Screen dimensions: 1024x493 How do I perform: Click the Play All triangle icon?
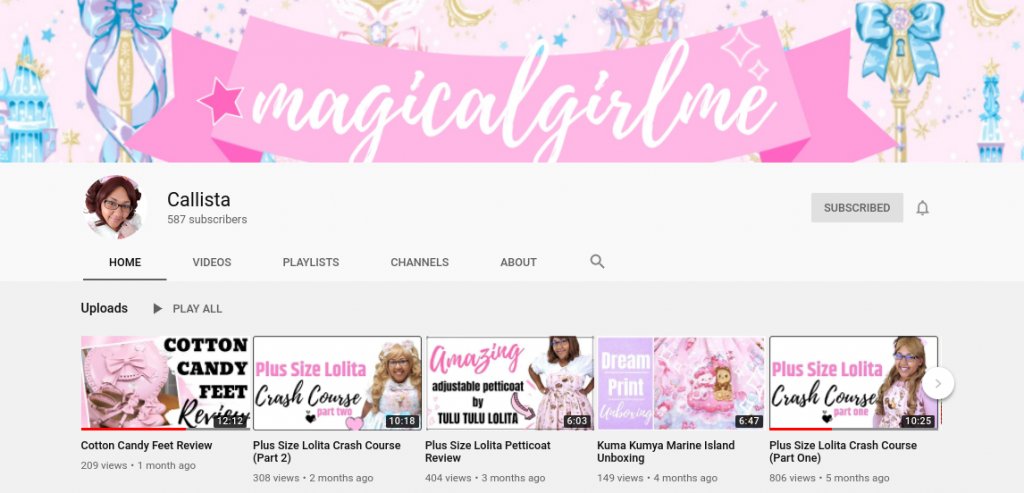[x=157, y=309]
